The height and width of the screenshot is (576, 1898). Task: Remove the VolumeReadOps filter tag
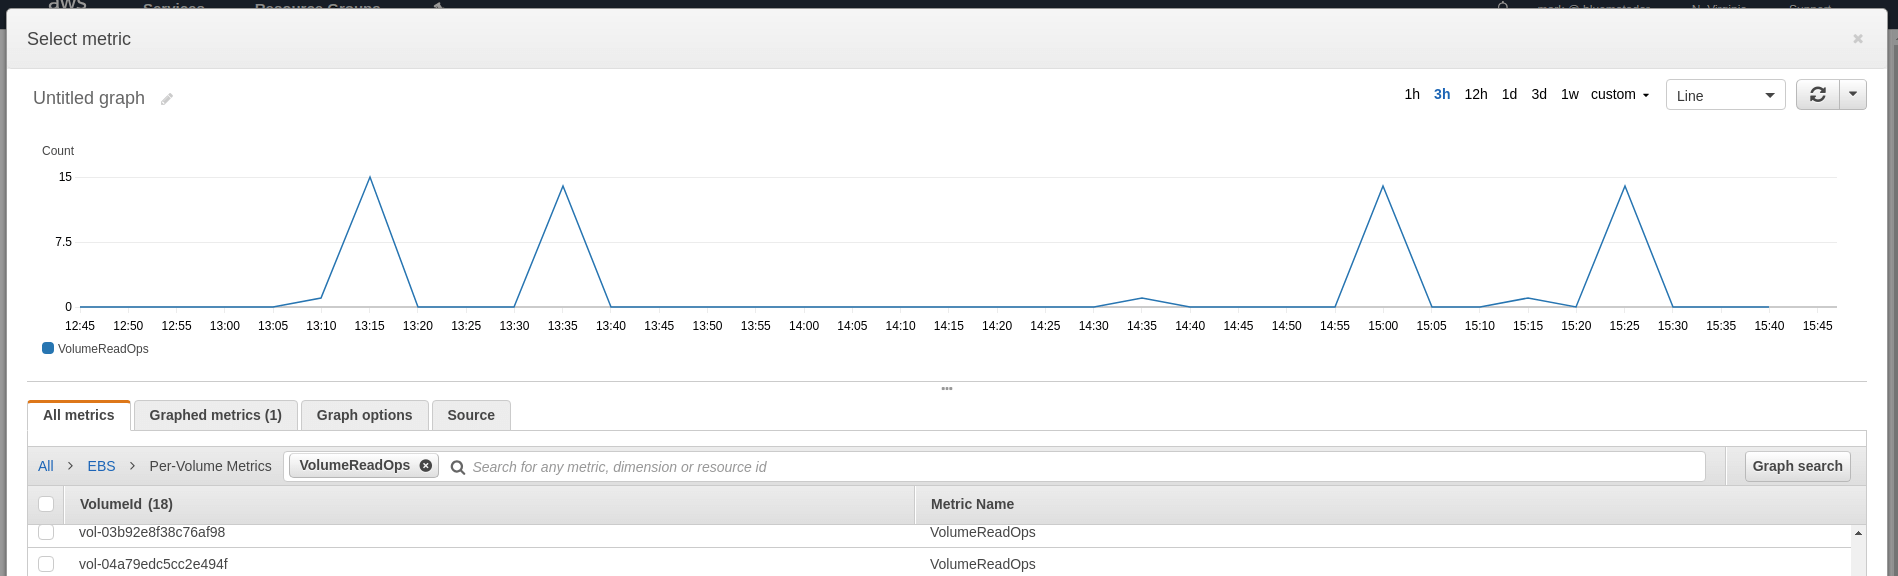pos(426,465)
